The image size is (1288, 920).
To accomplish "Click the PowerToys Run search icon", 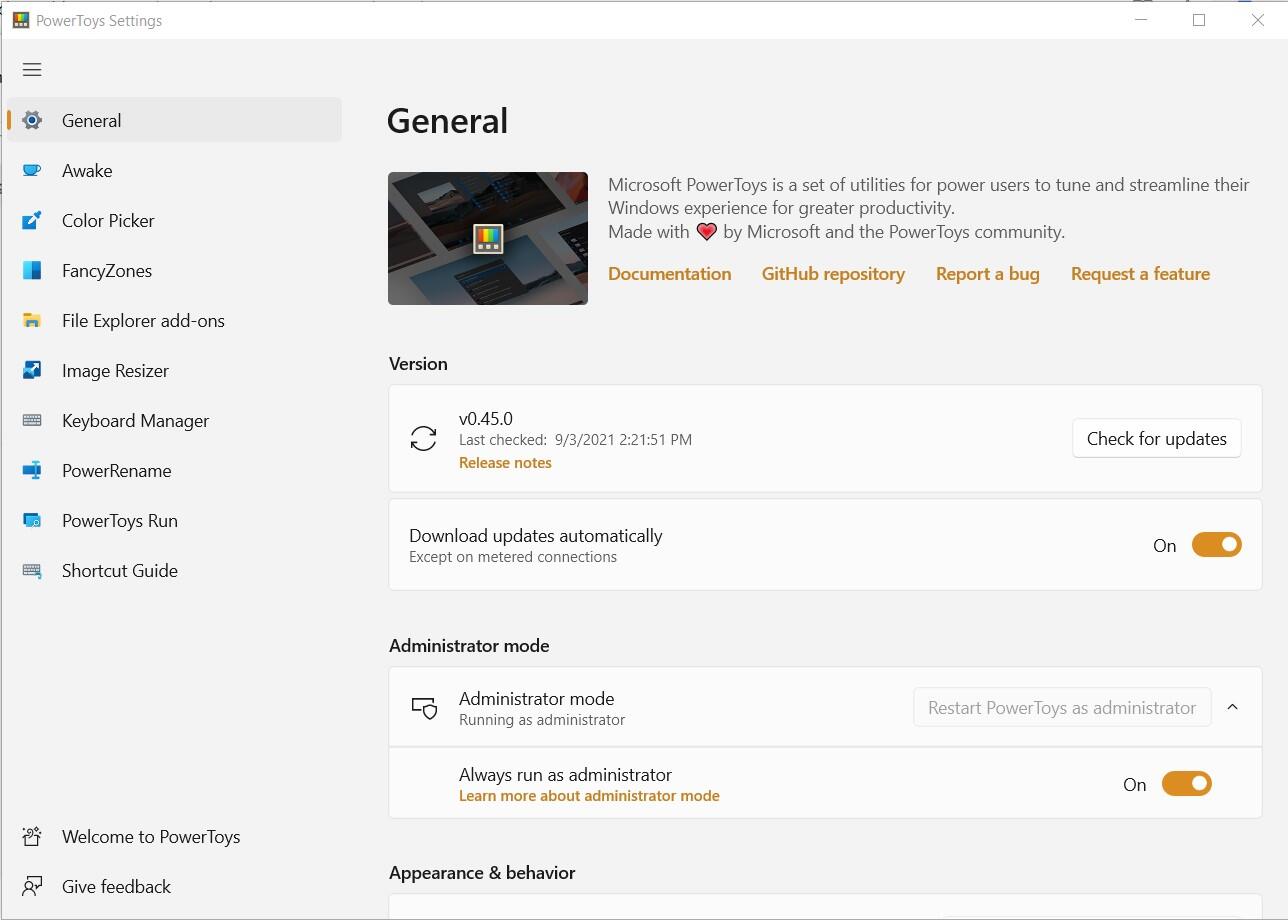I will (32, 520).
